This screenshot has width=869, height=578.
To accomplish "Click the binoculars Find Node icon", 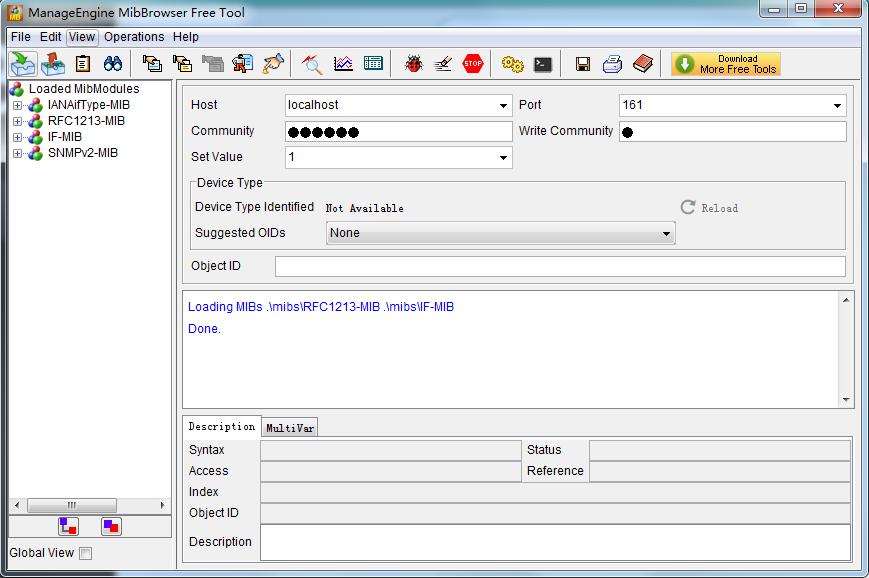I will 113,64.
